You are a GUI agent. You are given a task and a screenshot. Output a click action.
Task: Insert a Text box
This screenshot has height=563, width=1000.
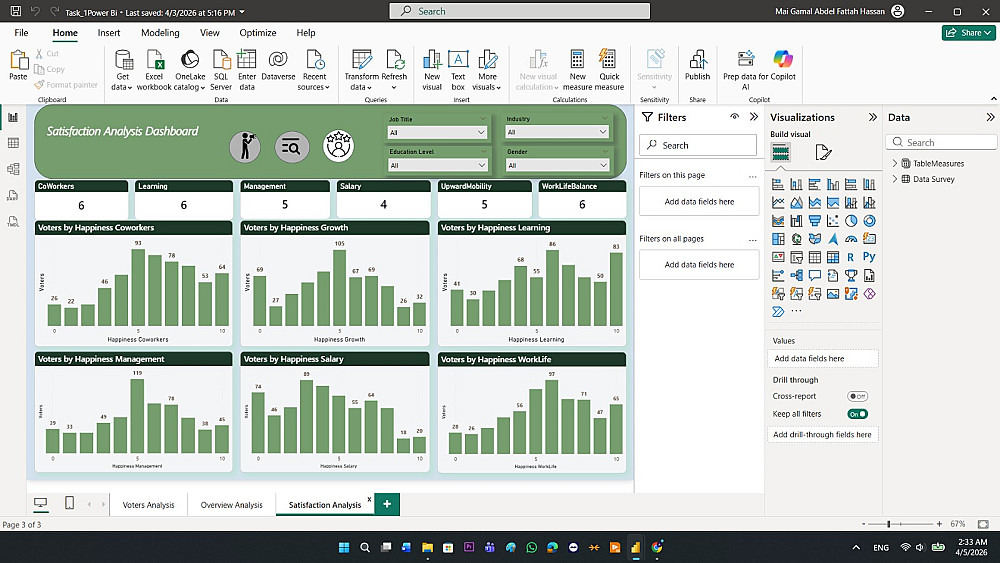458,70
